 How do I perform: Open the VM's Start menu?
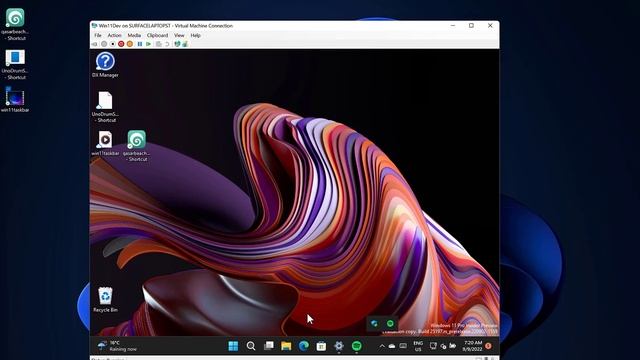click(233, 346)
